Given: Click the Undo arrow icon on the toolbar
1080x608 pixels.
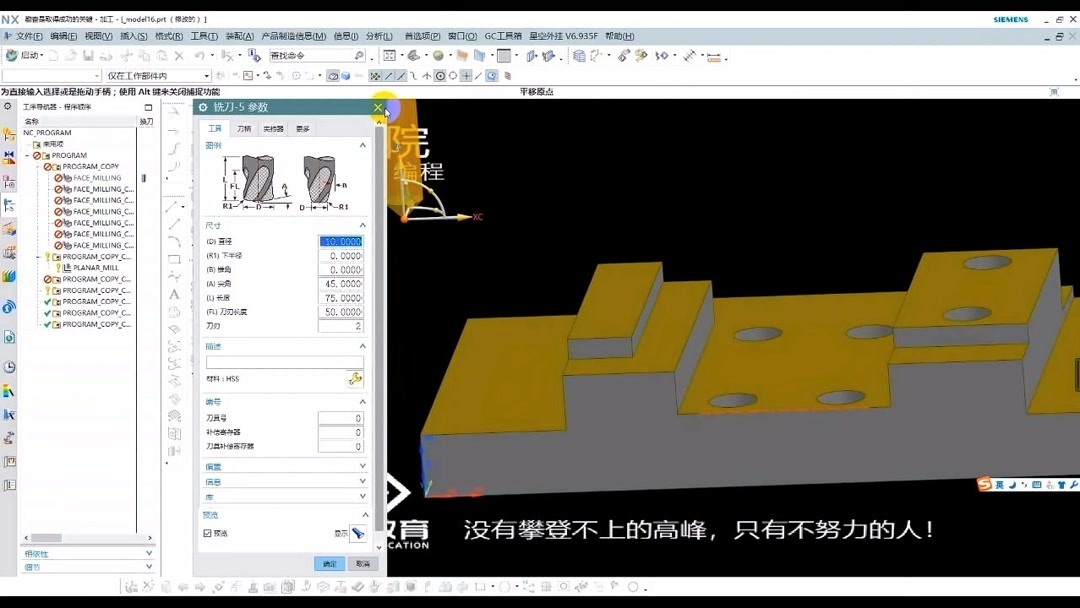Looking at the screenshot, I should coord(200,55).
